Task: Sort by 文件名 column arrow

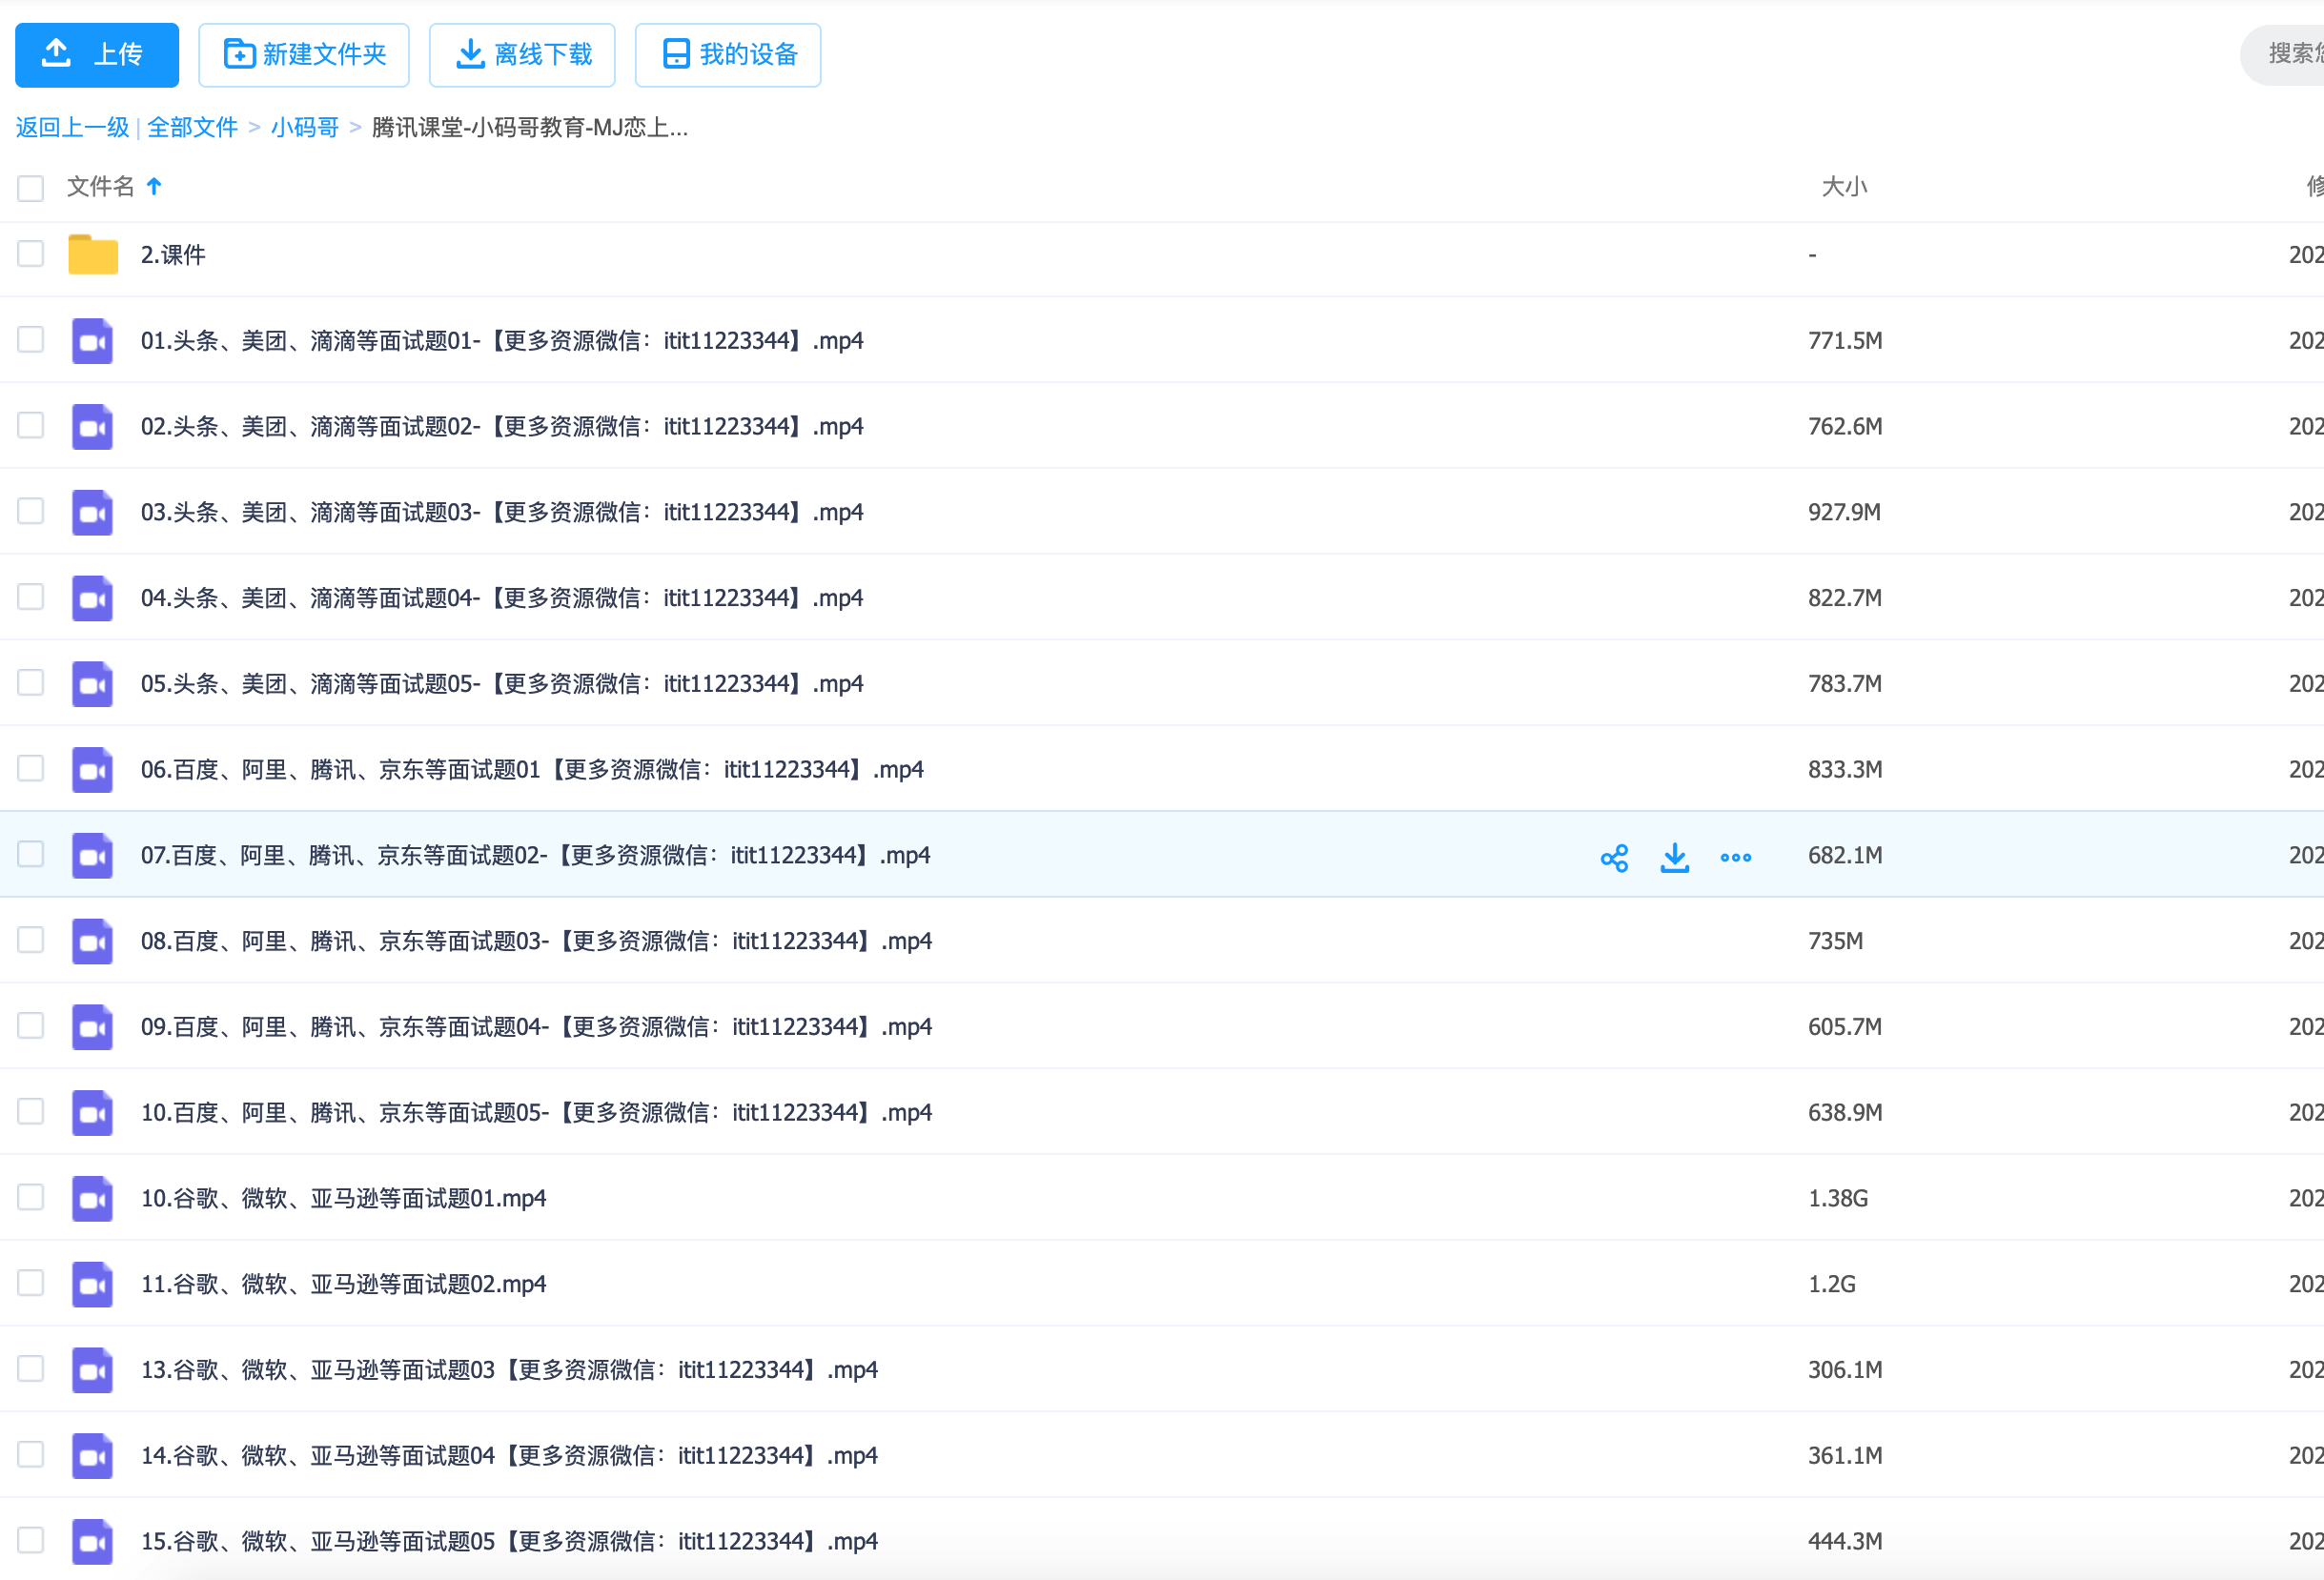Action: [x=154, y=186]
